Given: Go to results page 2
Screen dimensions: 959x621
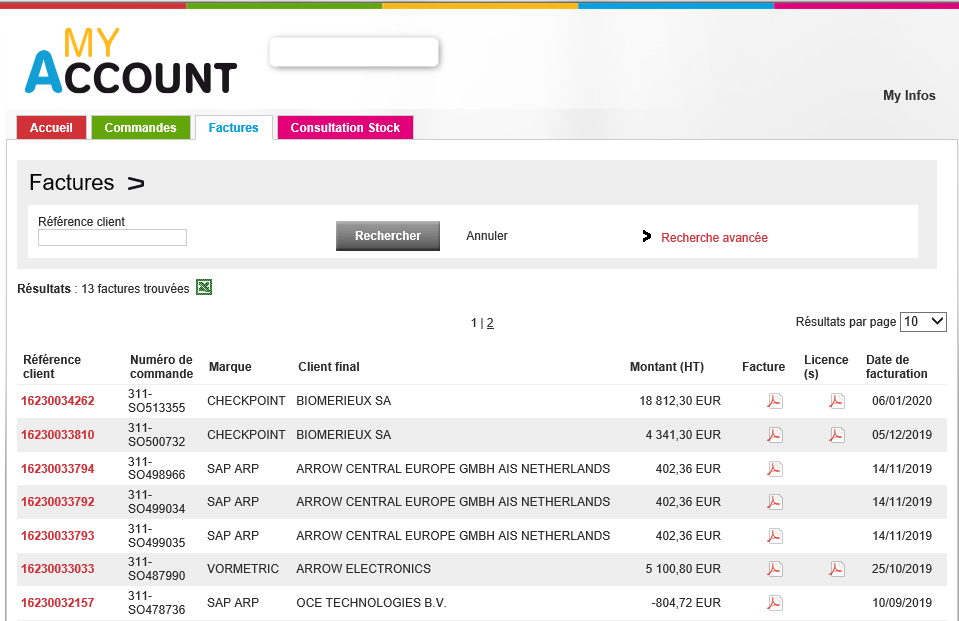Looking at the screenshot, I should coord(490,323).
